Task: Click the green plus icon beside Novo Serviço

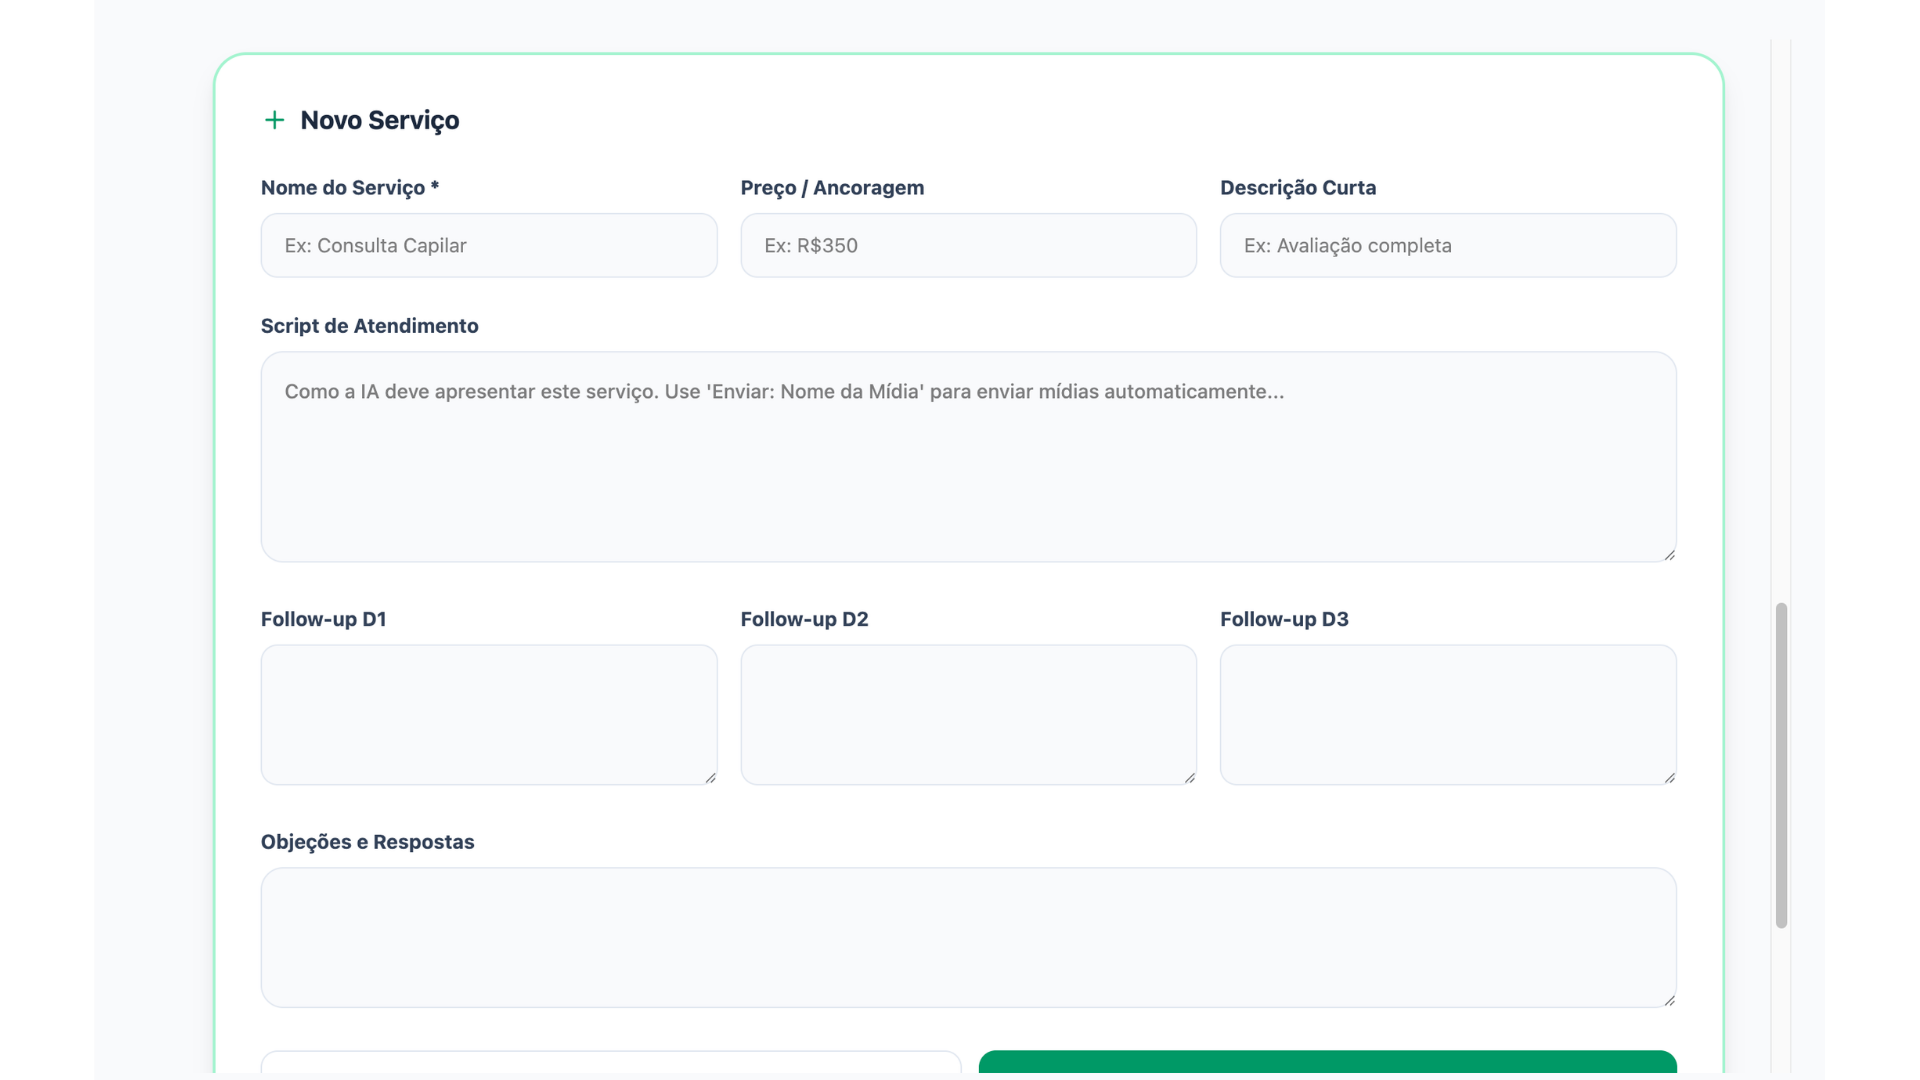Action: click(x=274, y=120)
